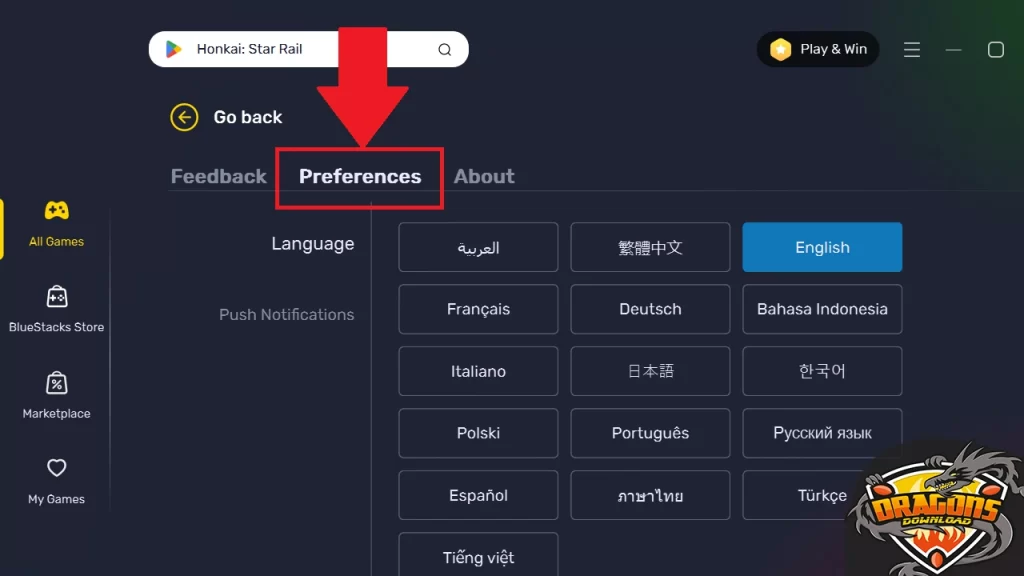
Task: Click the yellow Go back arrow
Action: pyautogui.click(x=184, y=117)
